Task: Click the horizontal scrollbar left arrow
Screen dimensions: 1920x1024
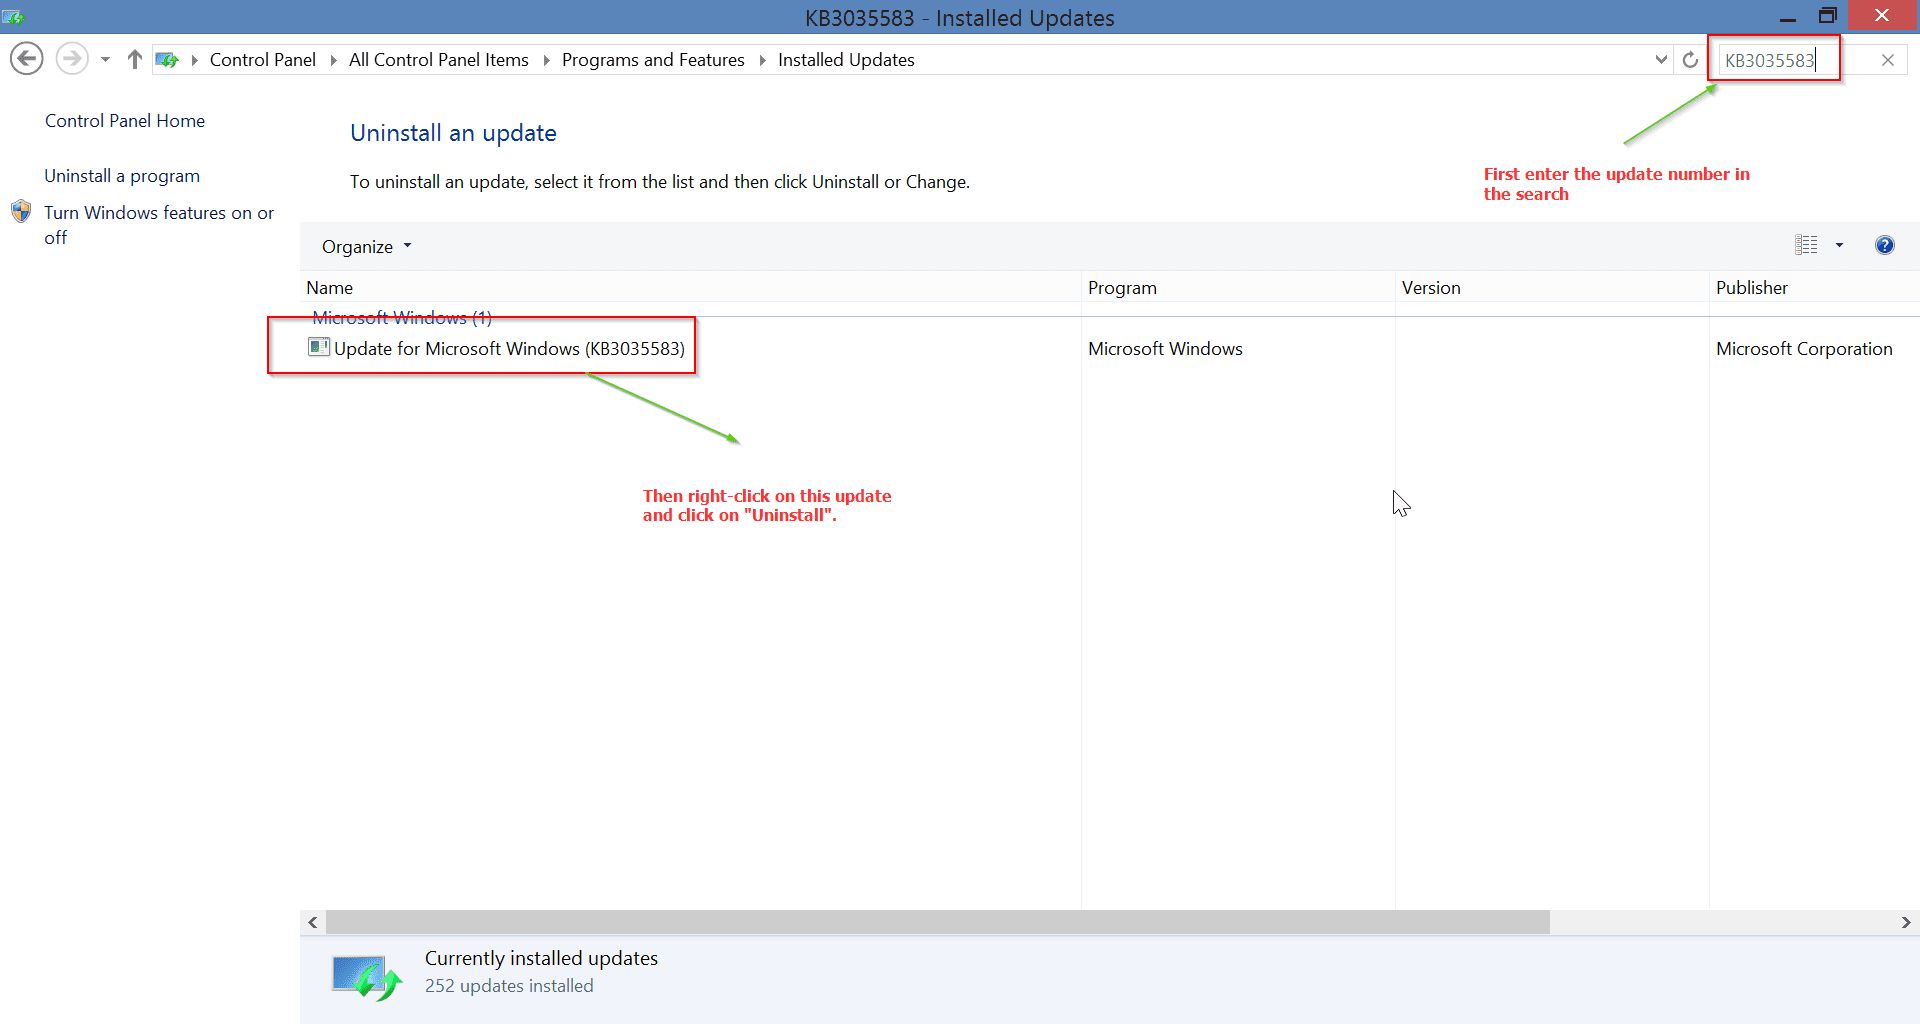Action: click(x=313, y=922)
